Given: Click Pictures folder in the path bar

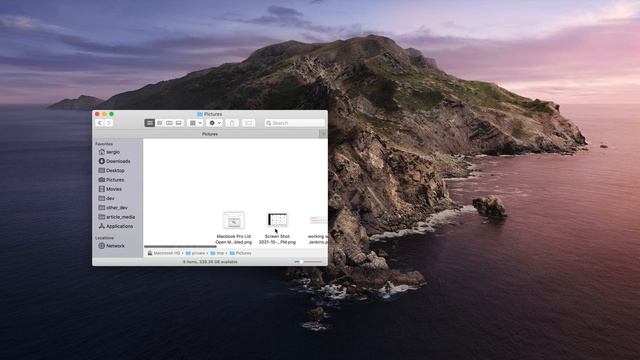Looking at the screenshot, I should point(240,253).
